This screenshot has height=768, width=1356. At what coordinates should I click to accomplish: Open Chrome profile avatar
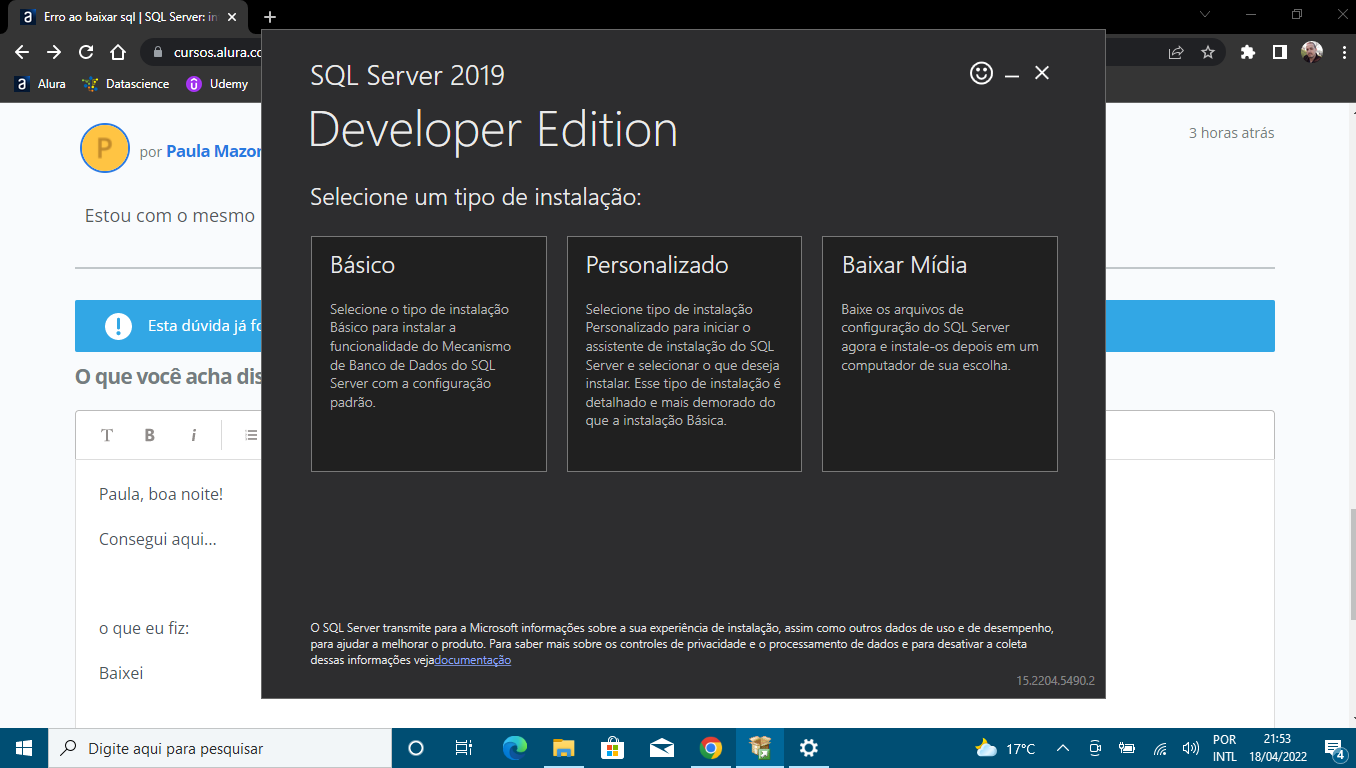coord(1312,52)
